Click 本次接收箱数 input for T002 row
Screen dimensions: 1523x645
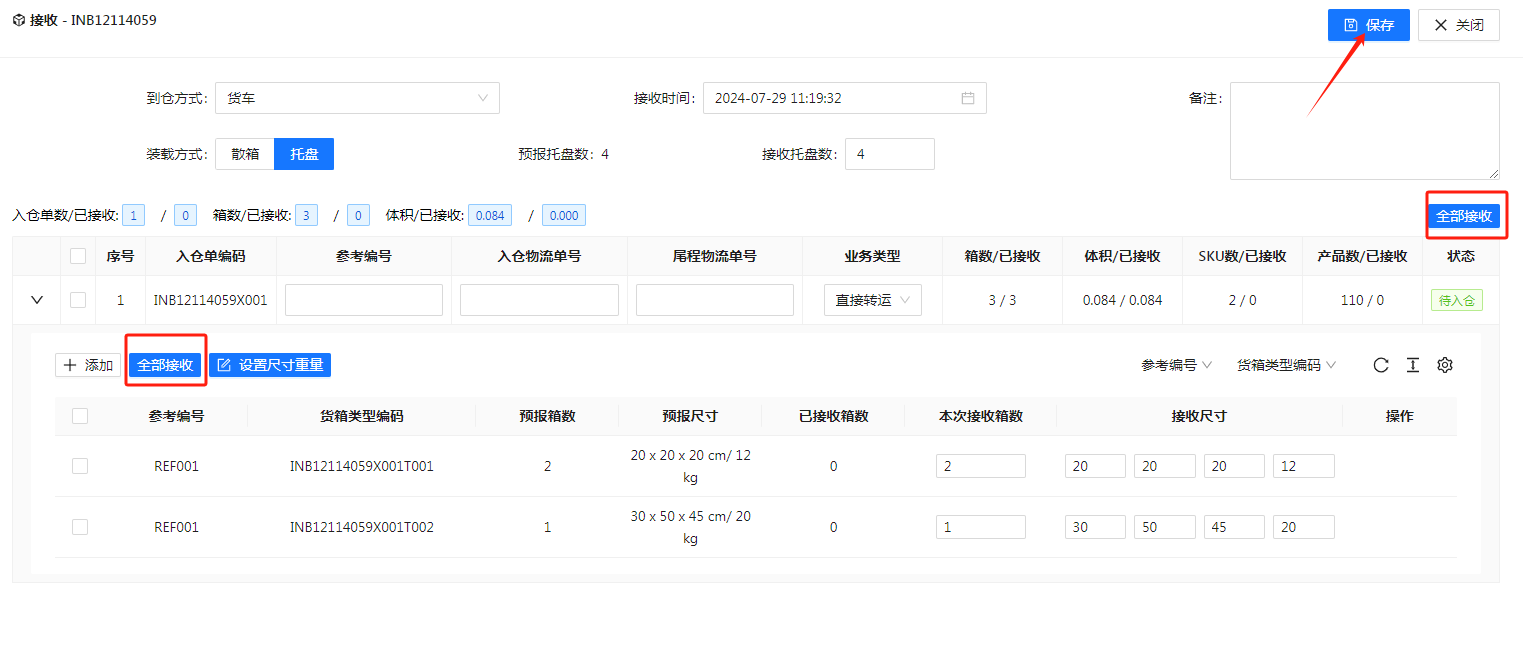pyautogui.click(x=981, y=527)
